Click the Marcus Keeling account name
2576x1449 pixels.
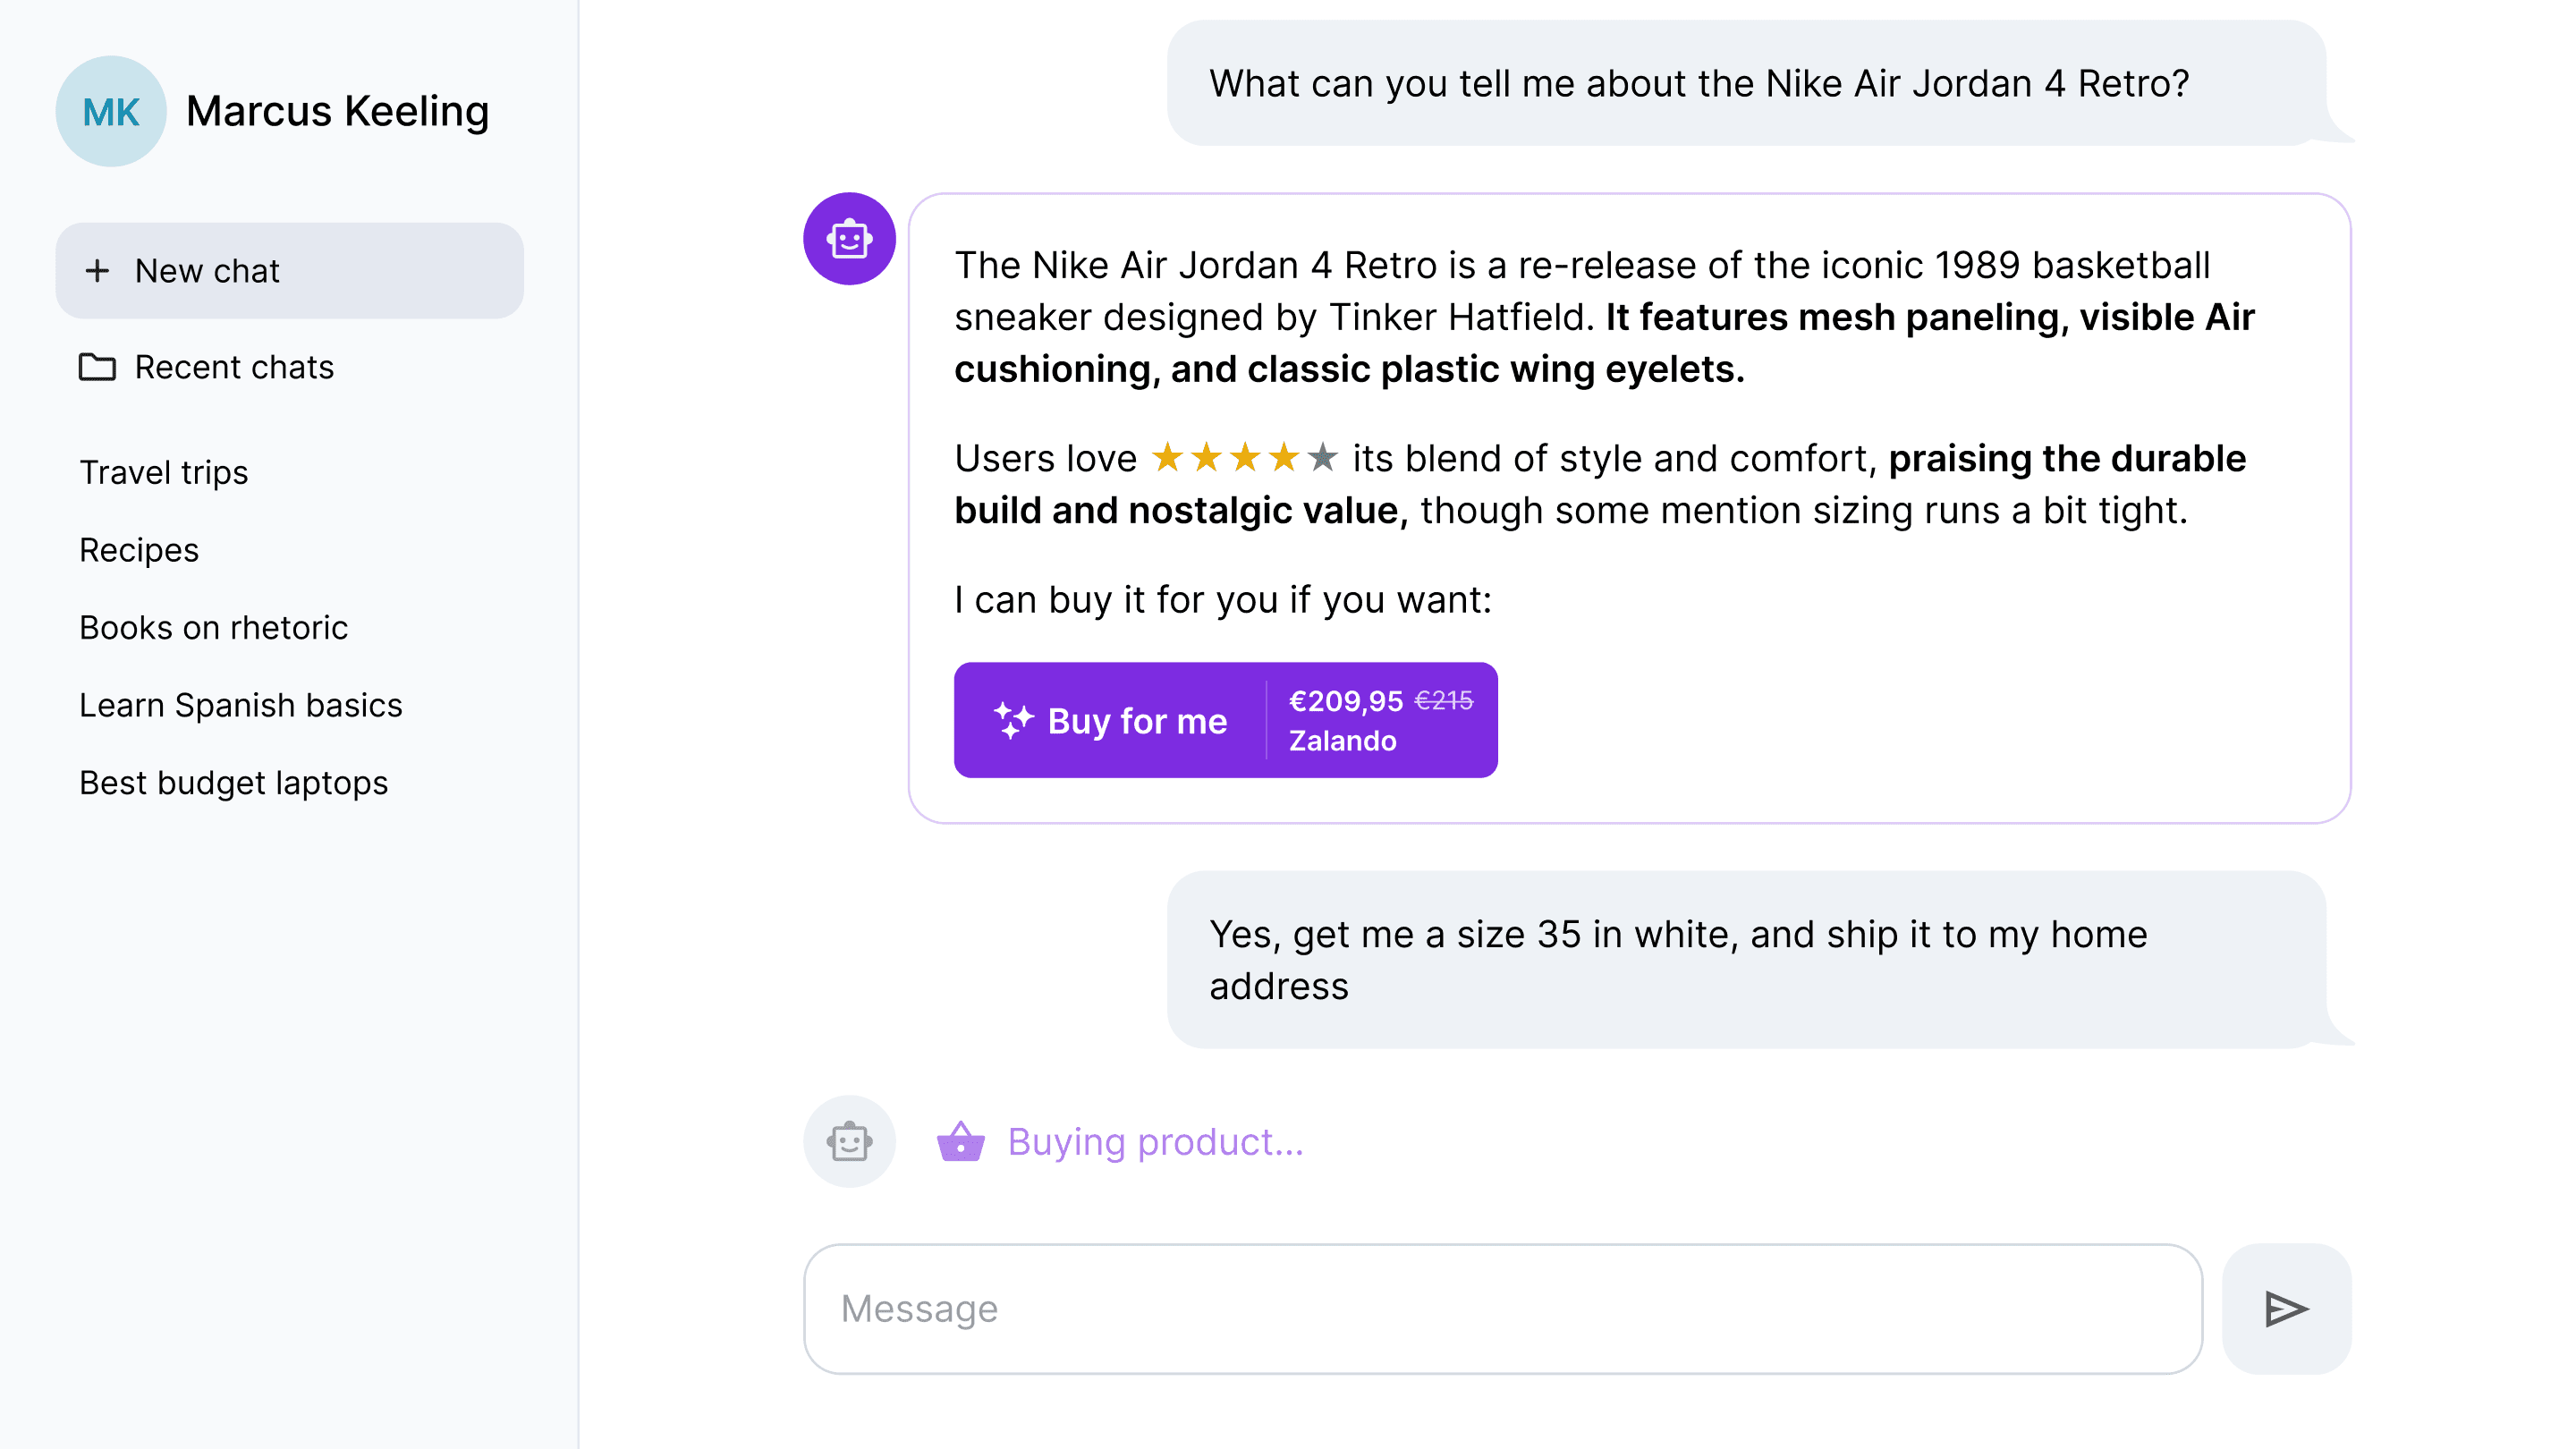(x=336, y=111)
